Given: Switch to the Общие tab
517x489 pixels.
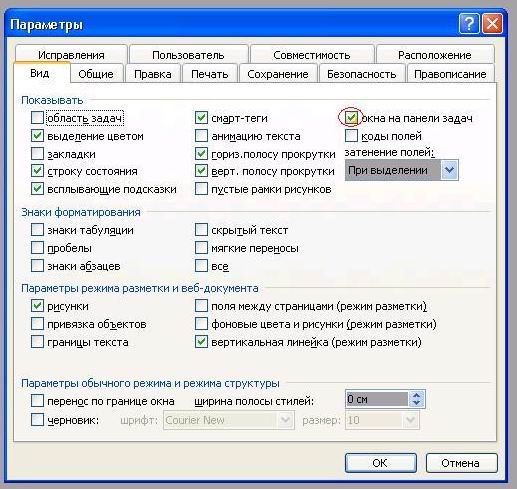Looking at the screenshot, I should pyautogui.click(x=96, y=74).
